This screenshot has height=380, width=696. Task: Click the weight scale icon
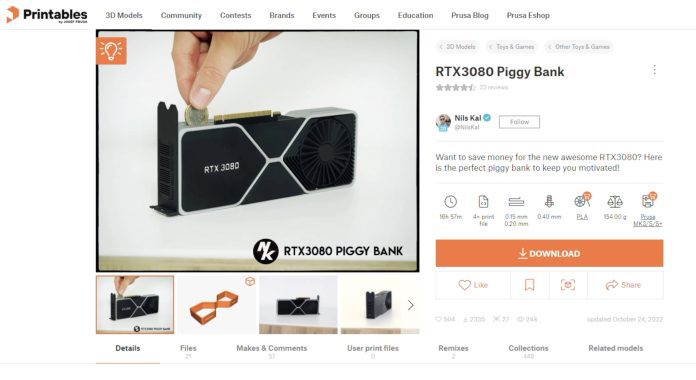615,202
